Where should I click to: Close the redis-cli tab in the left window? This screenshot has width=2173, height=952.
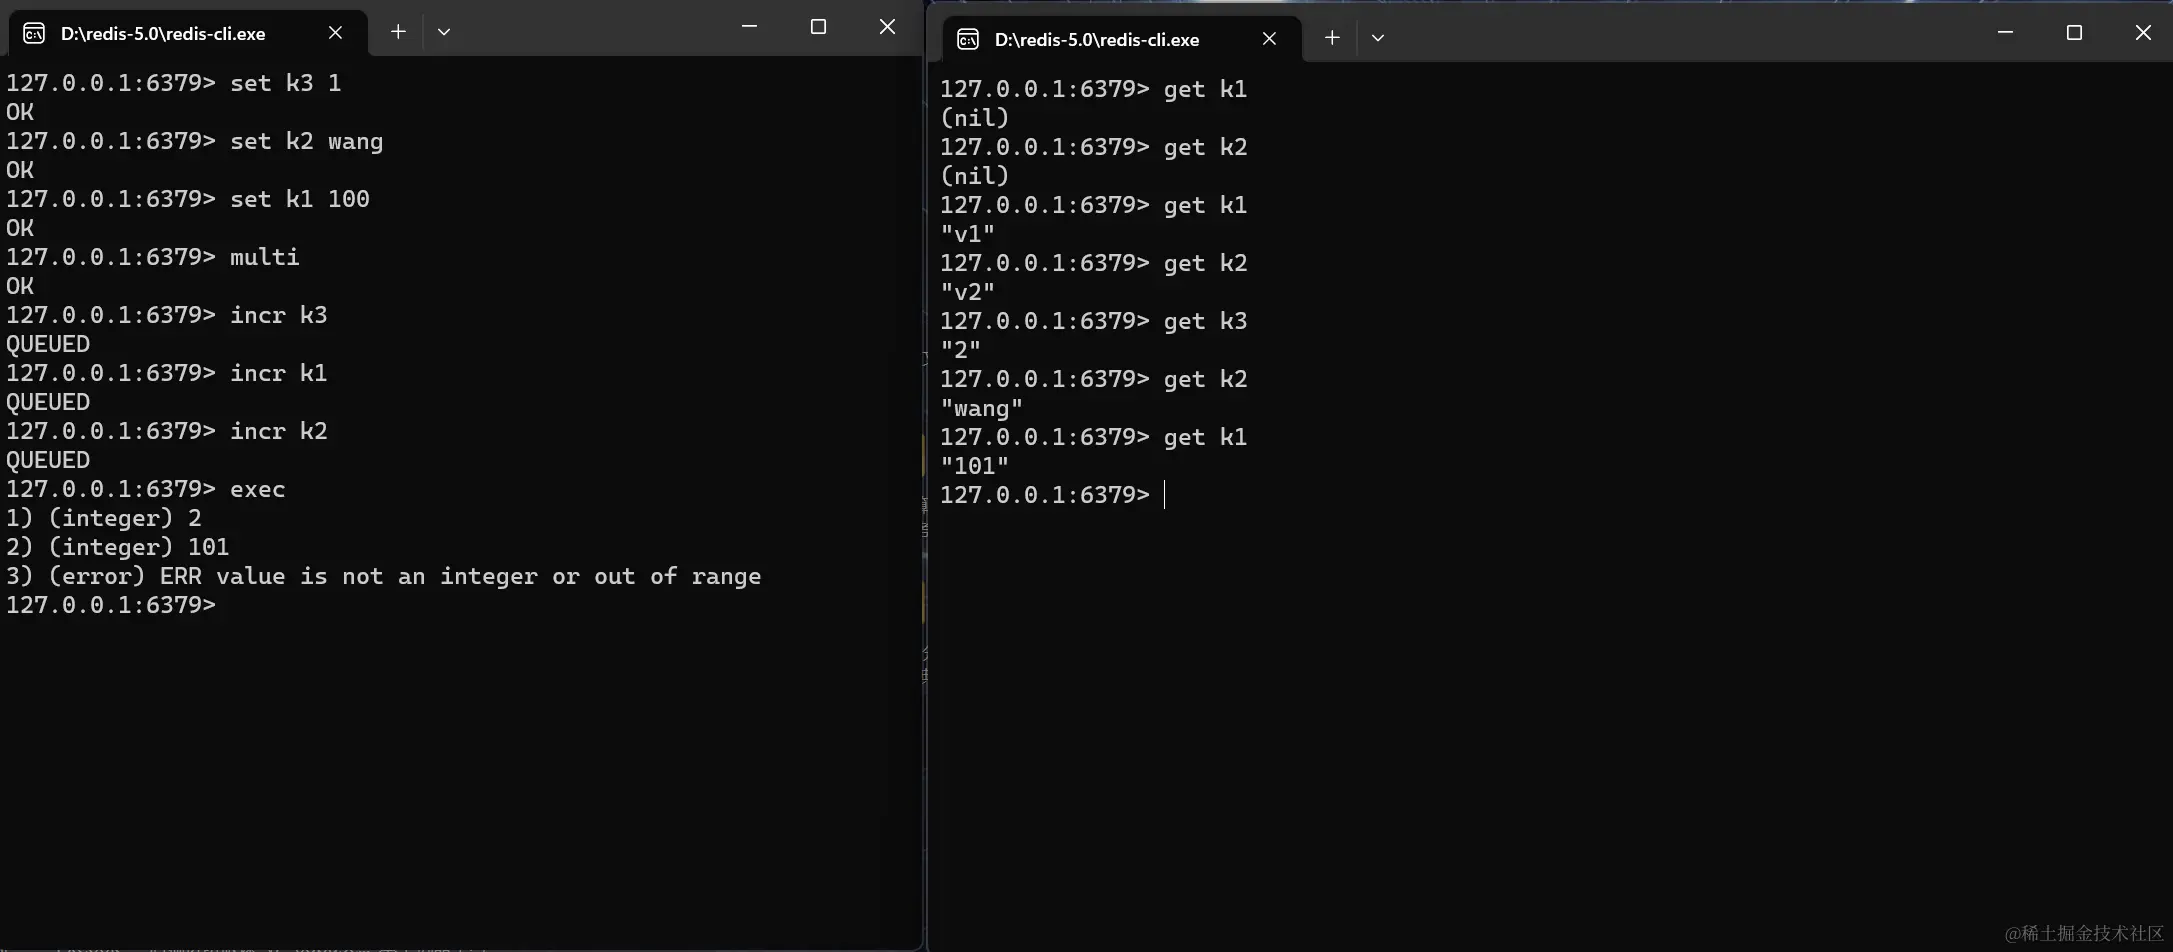click(335, 33)
